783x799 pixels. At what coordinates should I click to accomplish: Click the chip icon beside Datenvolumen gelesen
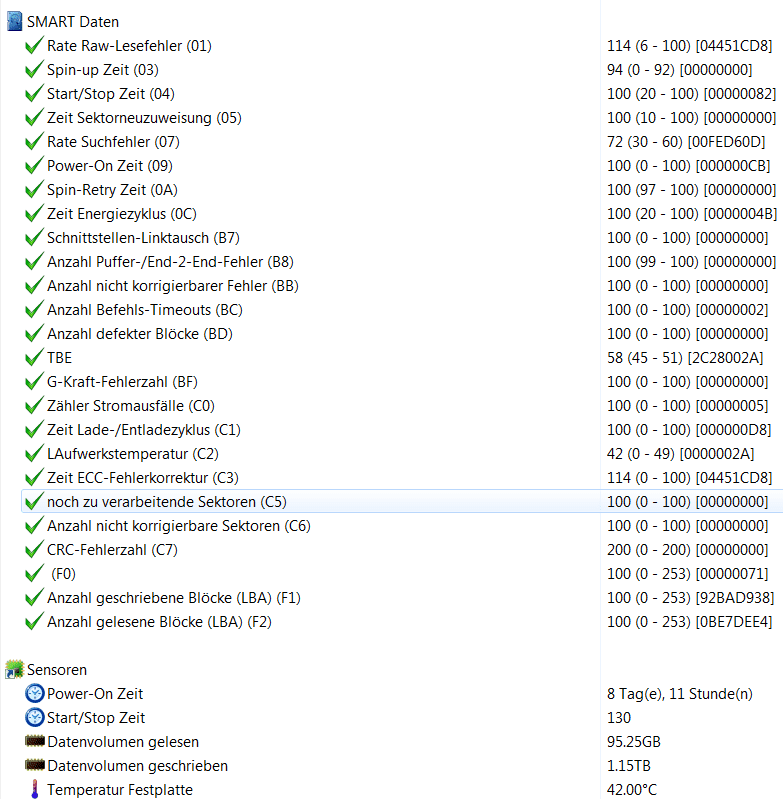(x=35, y=741)
